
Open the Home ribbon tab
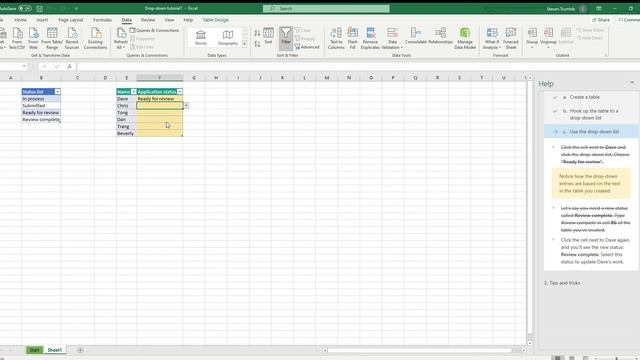(x=20, y=20)
